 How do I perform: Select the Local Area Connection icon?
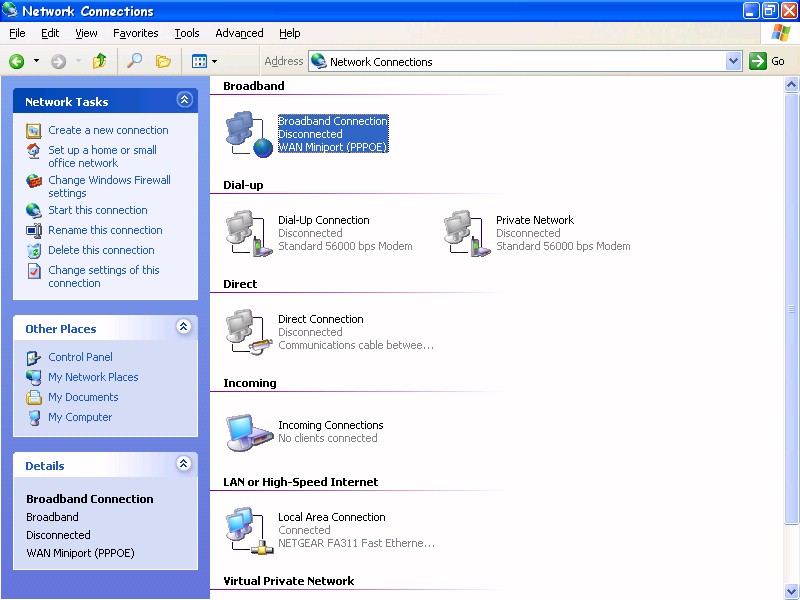pyautogui.click(x=249, y=531)
